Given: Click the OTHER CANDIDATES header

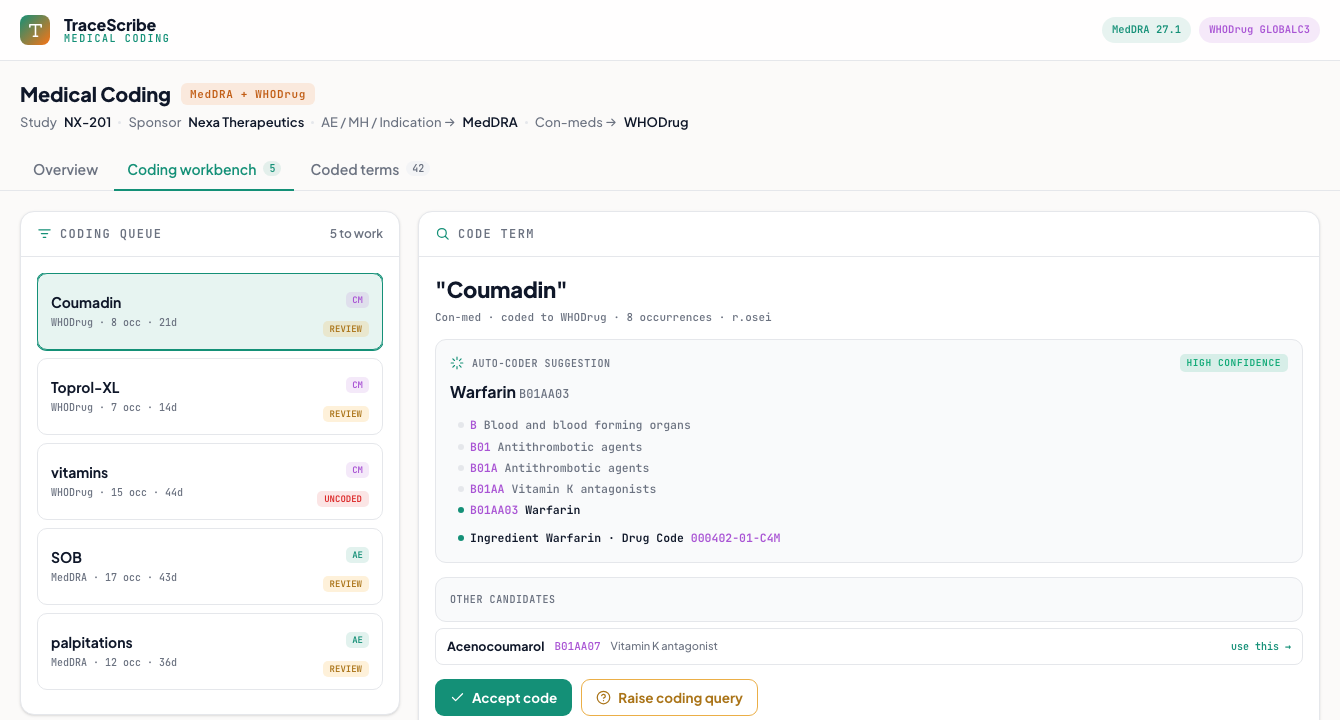Looking at the screenshot, I should [502, 600].
